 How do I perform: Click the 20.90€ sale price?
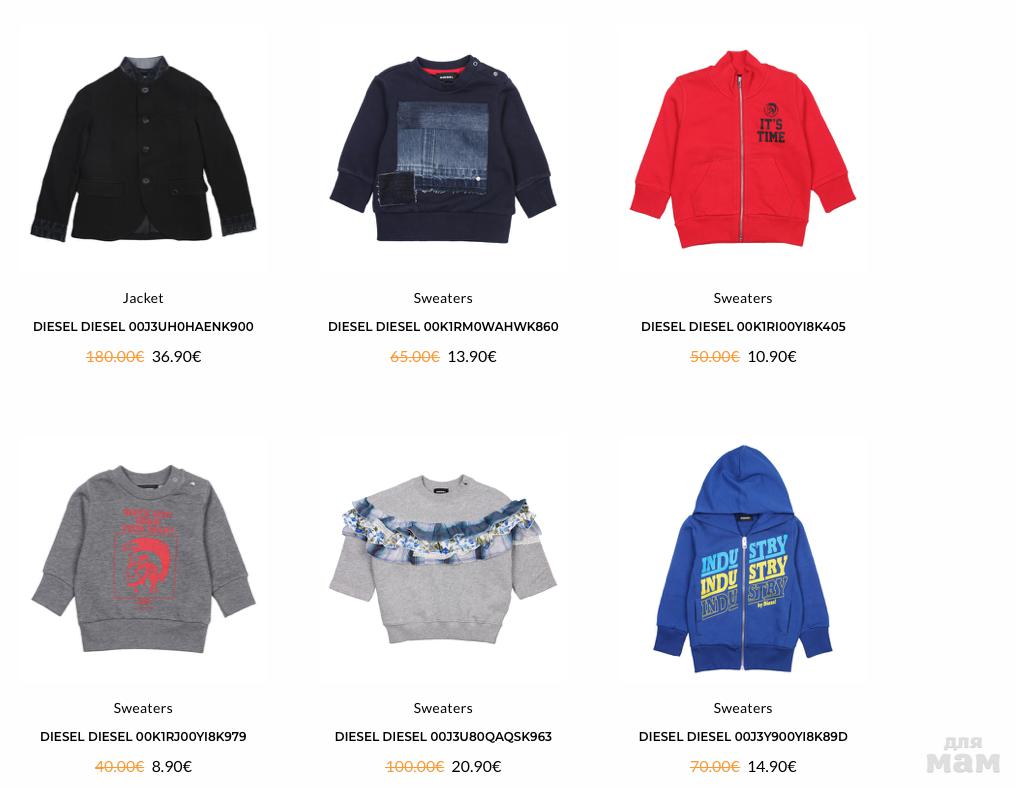(476, 767)
